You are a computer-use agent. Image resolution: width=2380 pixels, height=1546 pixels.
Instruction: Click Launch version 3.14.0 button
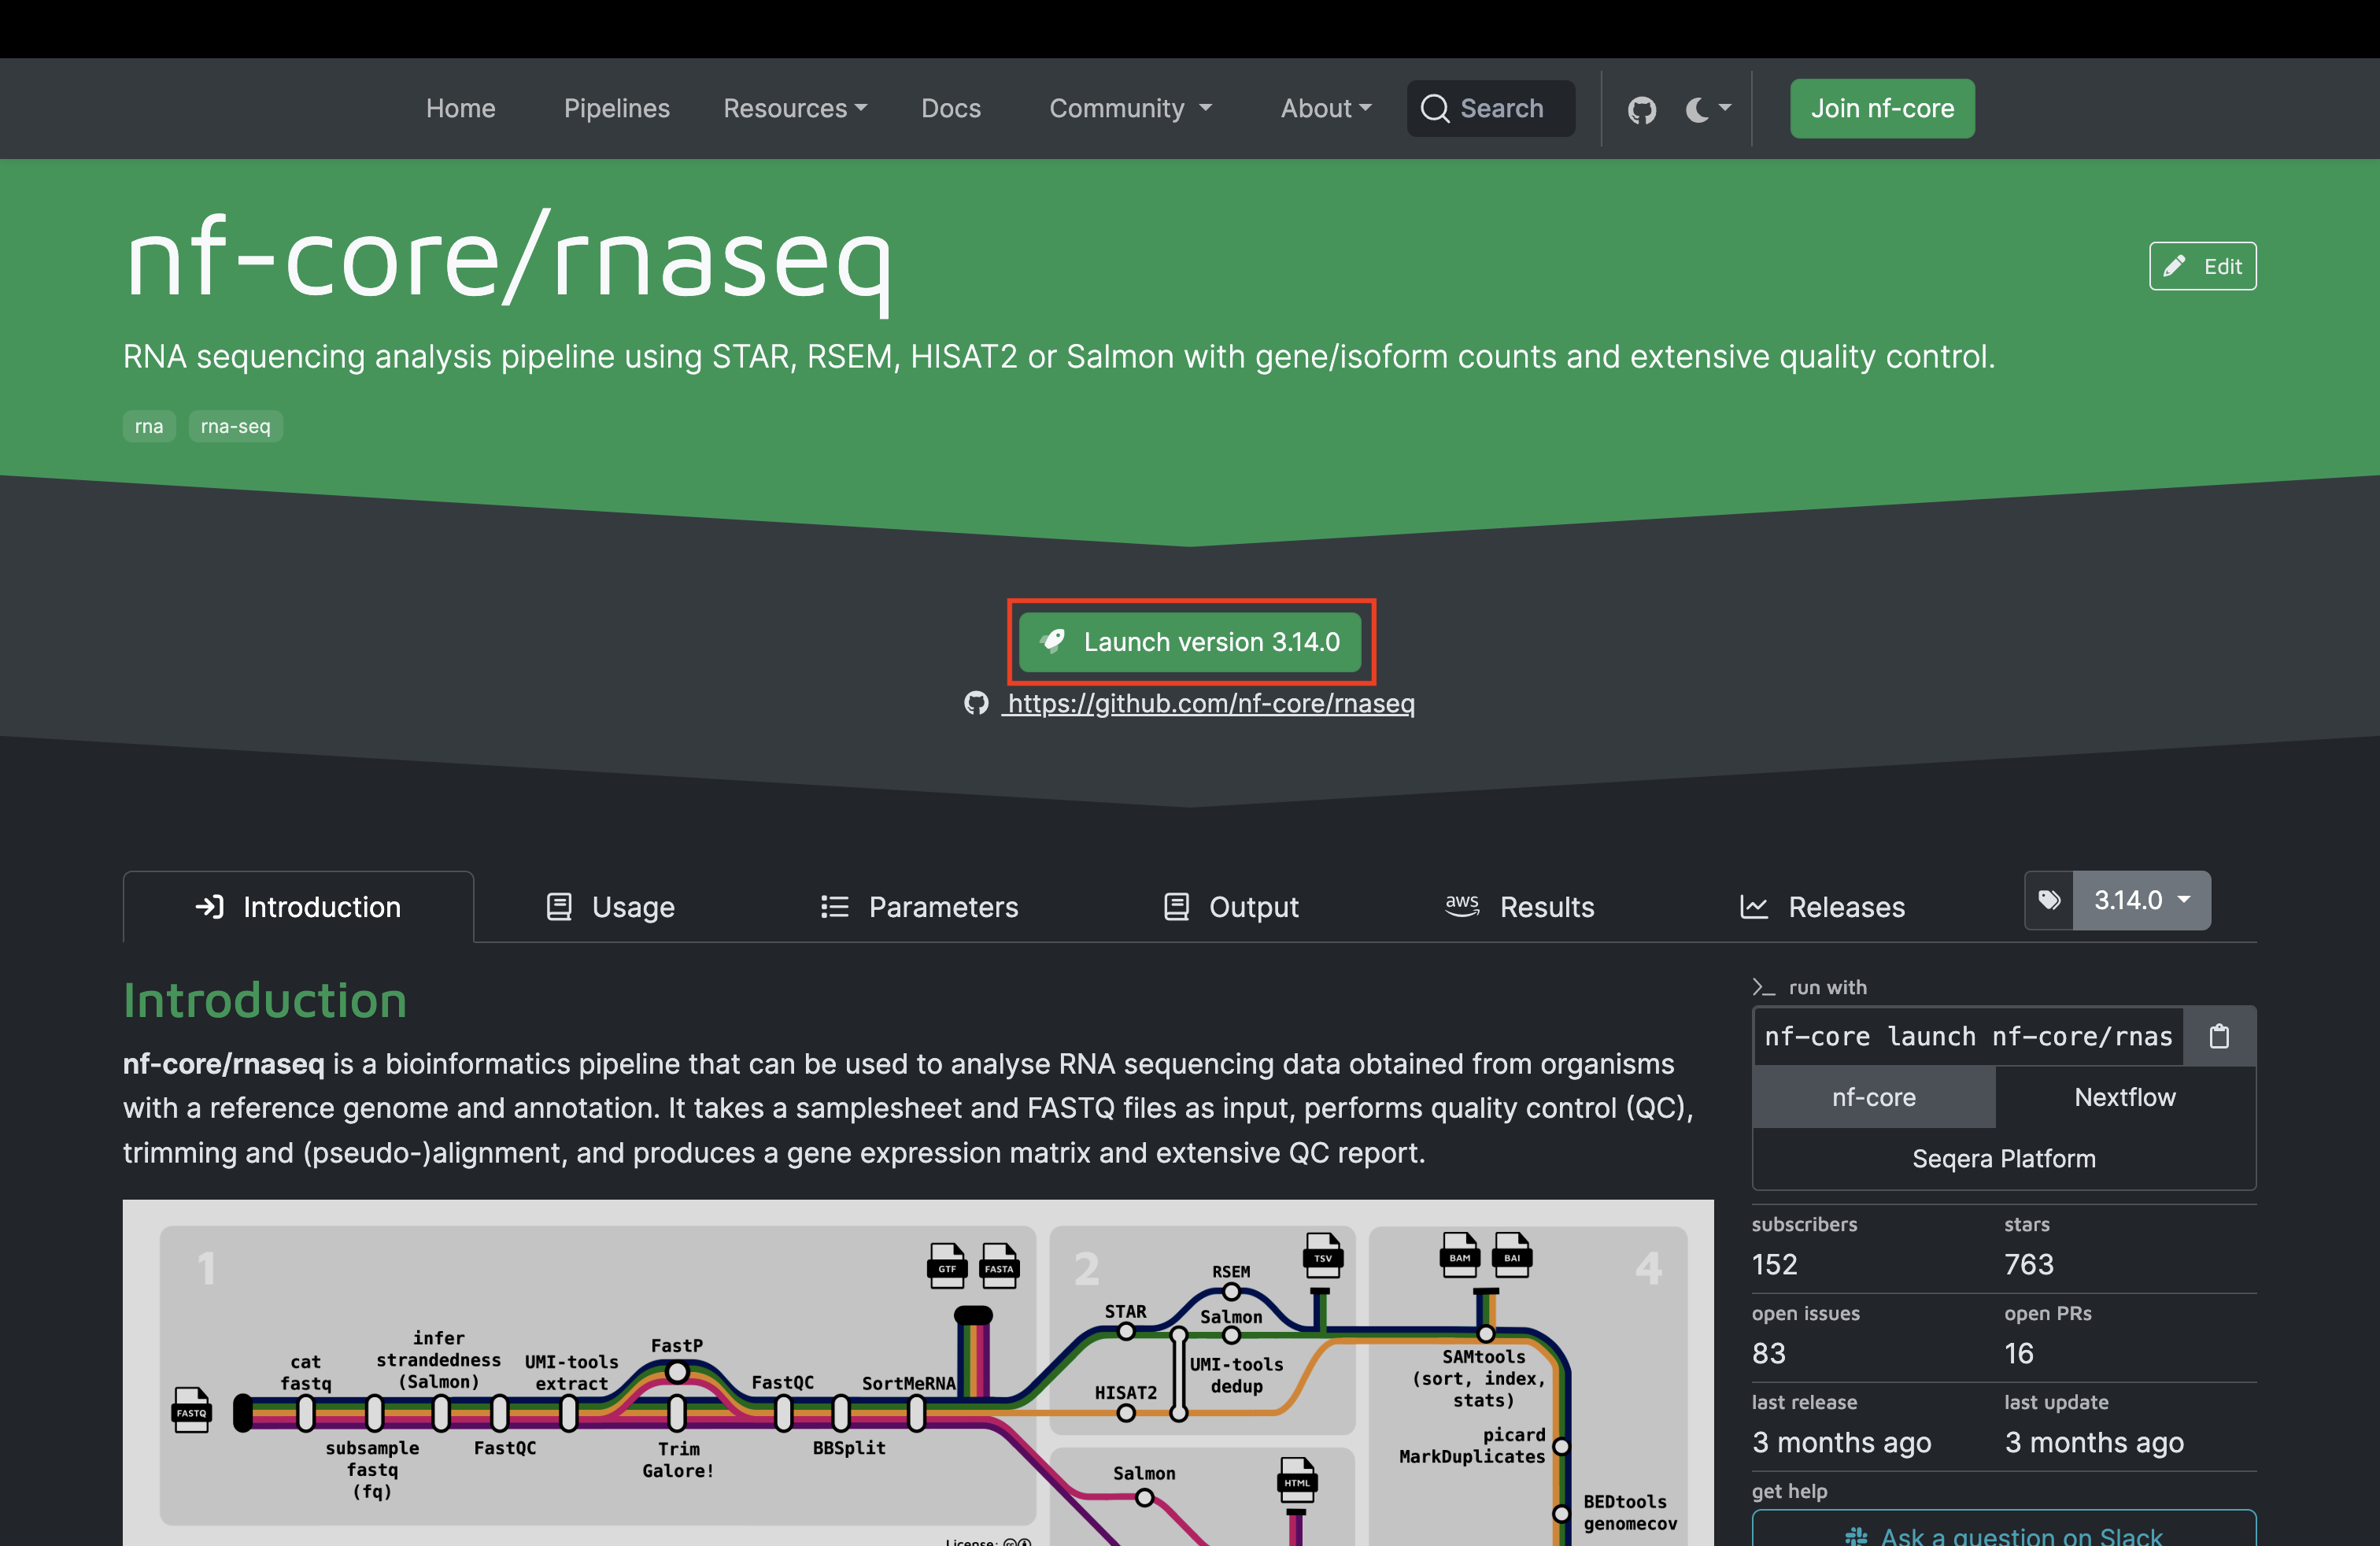click(1190, 642)
